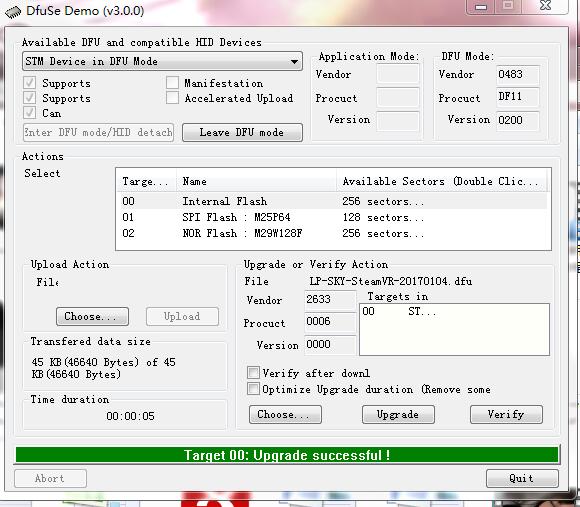Click the green Upgrade successful progress bar

pyautogui.click(x=287, y=455)
